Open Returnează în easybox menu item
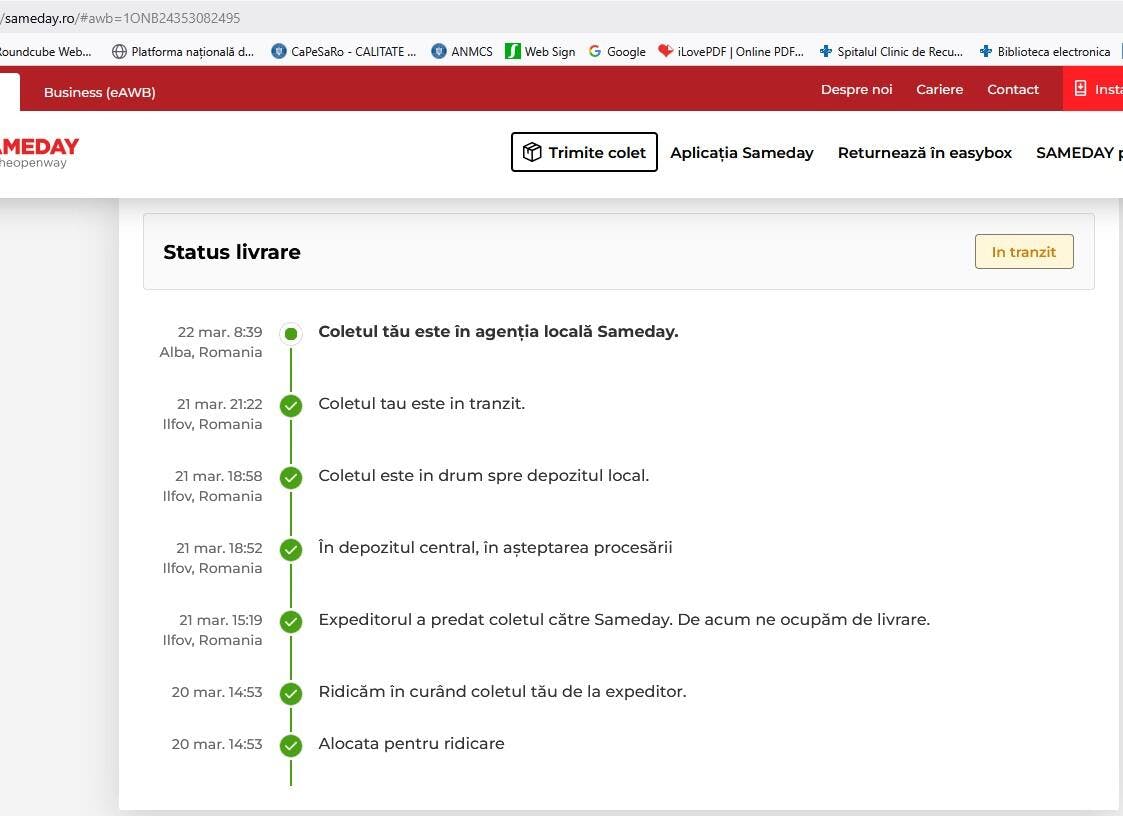 (x=924, y=153)
